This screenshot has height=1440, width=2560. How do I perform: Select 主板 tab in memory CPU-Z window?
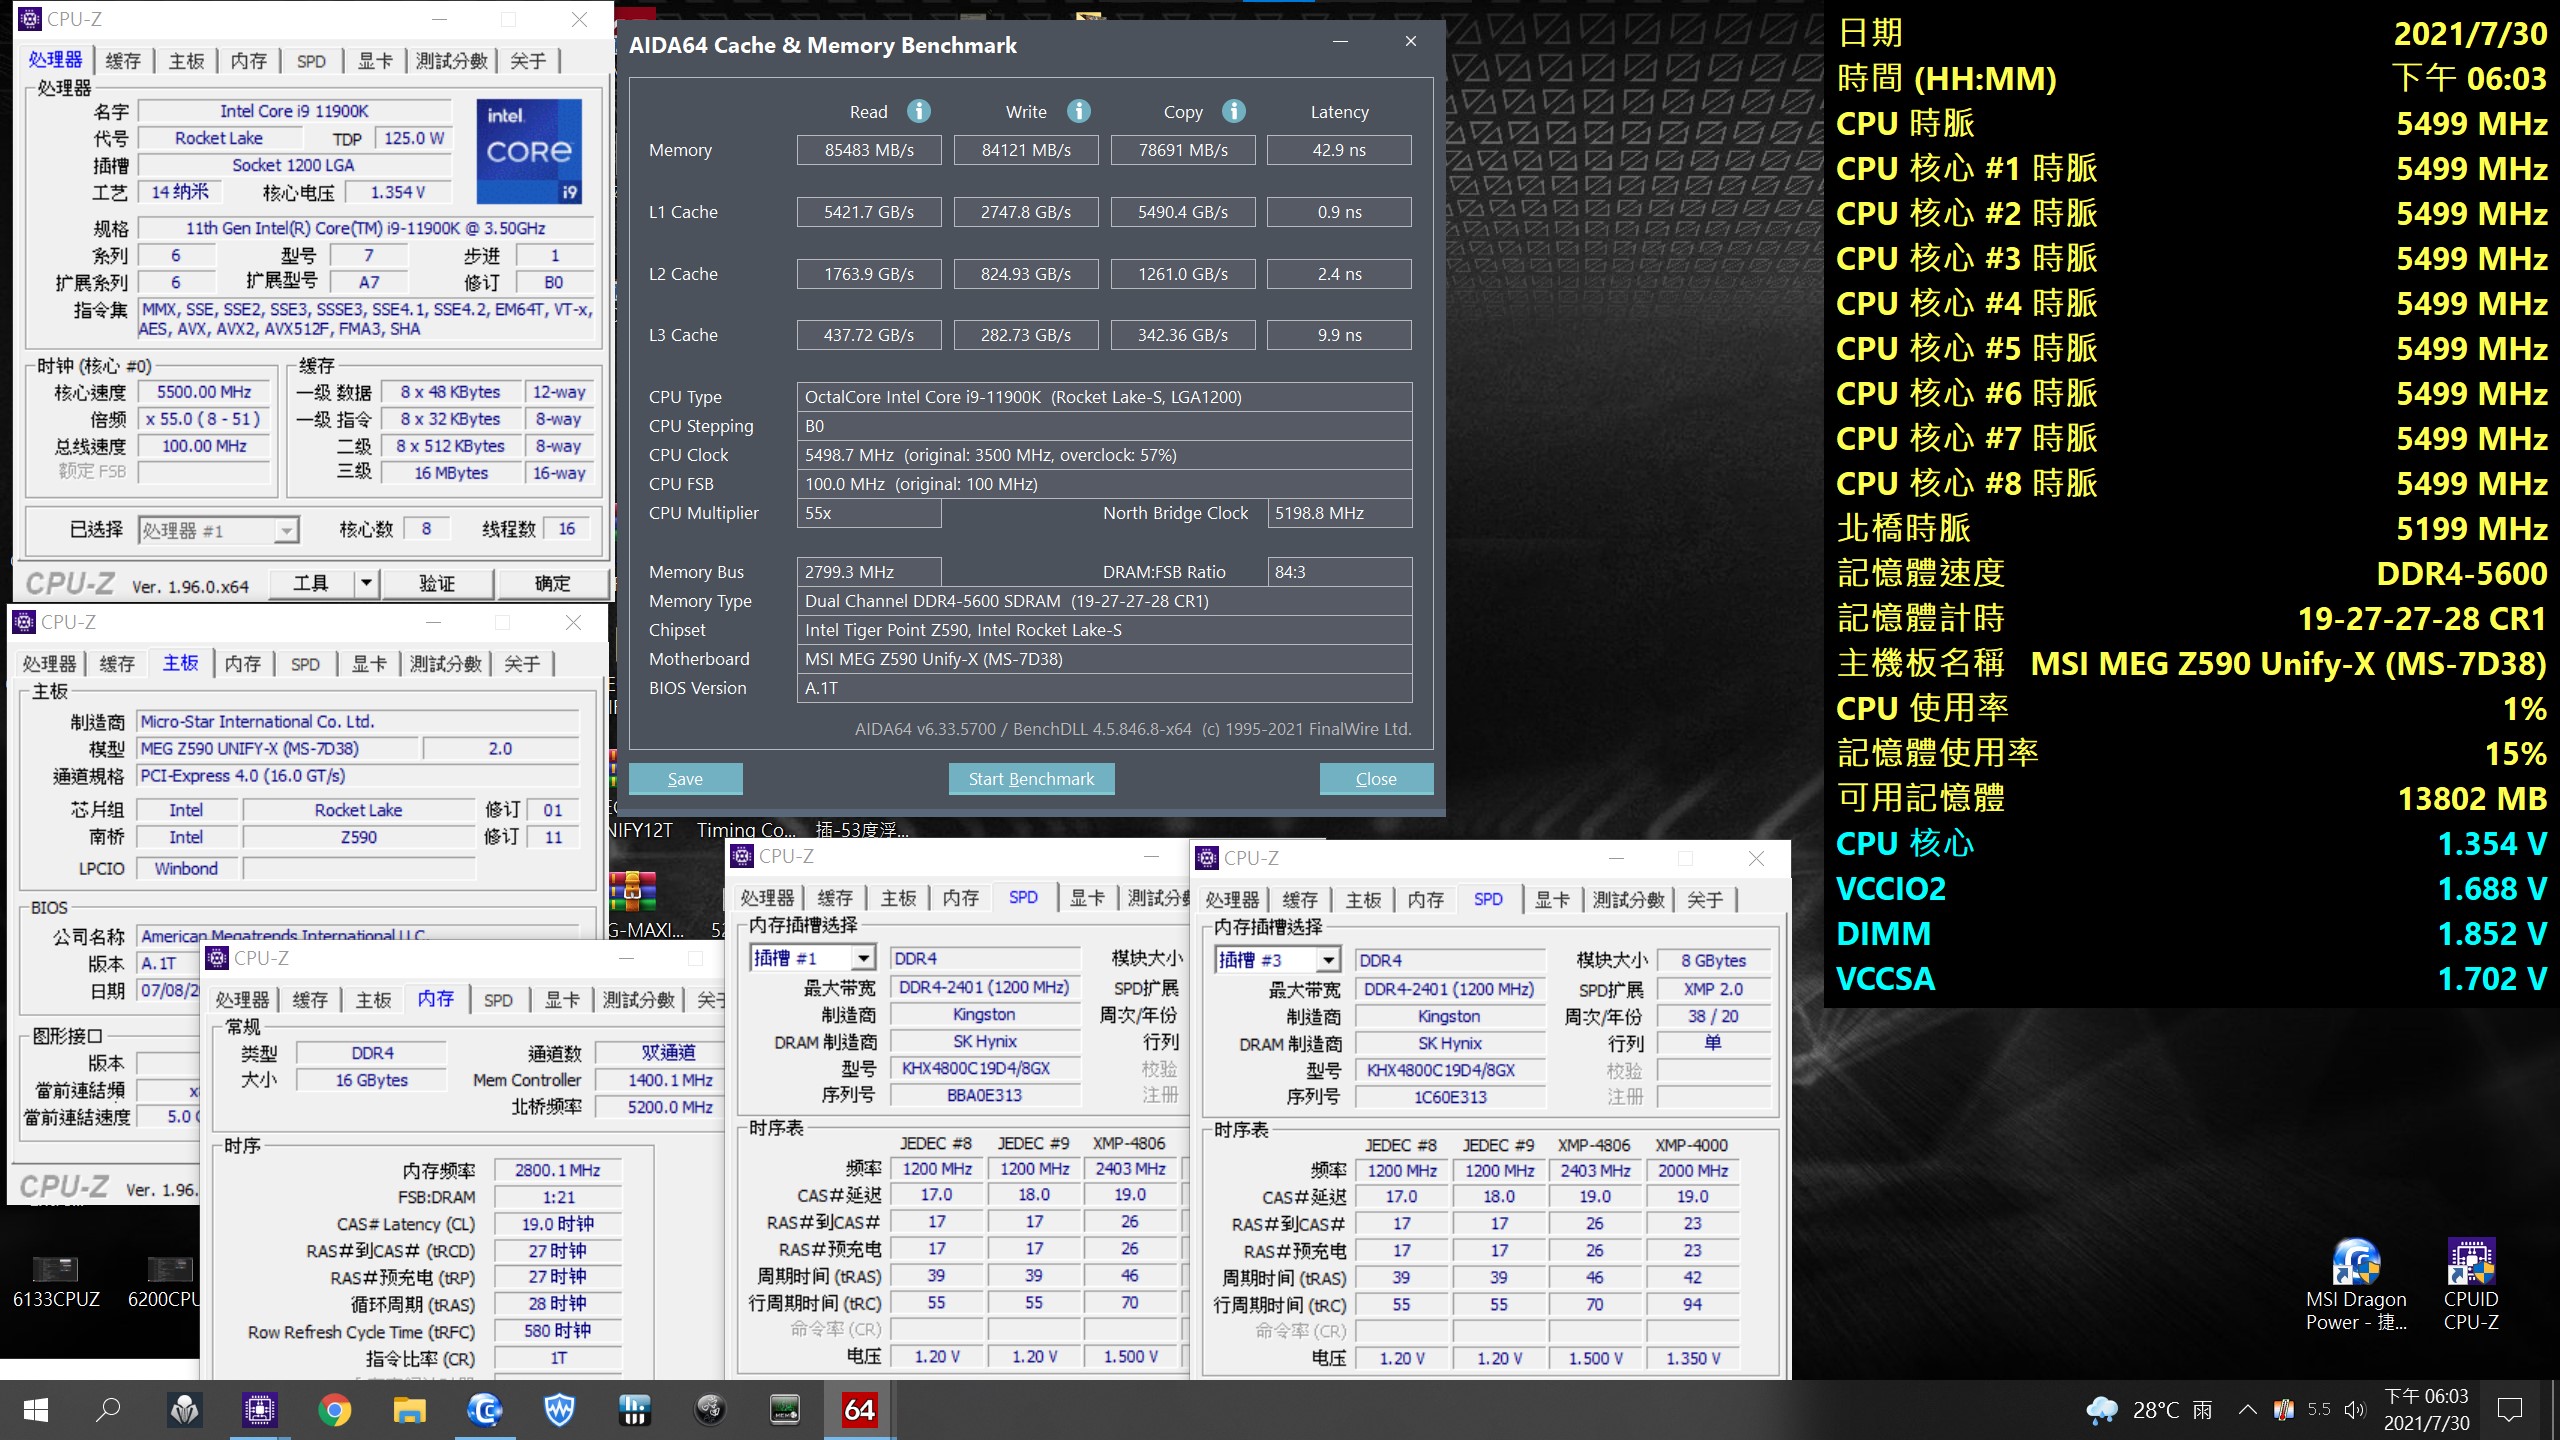373,1000
